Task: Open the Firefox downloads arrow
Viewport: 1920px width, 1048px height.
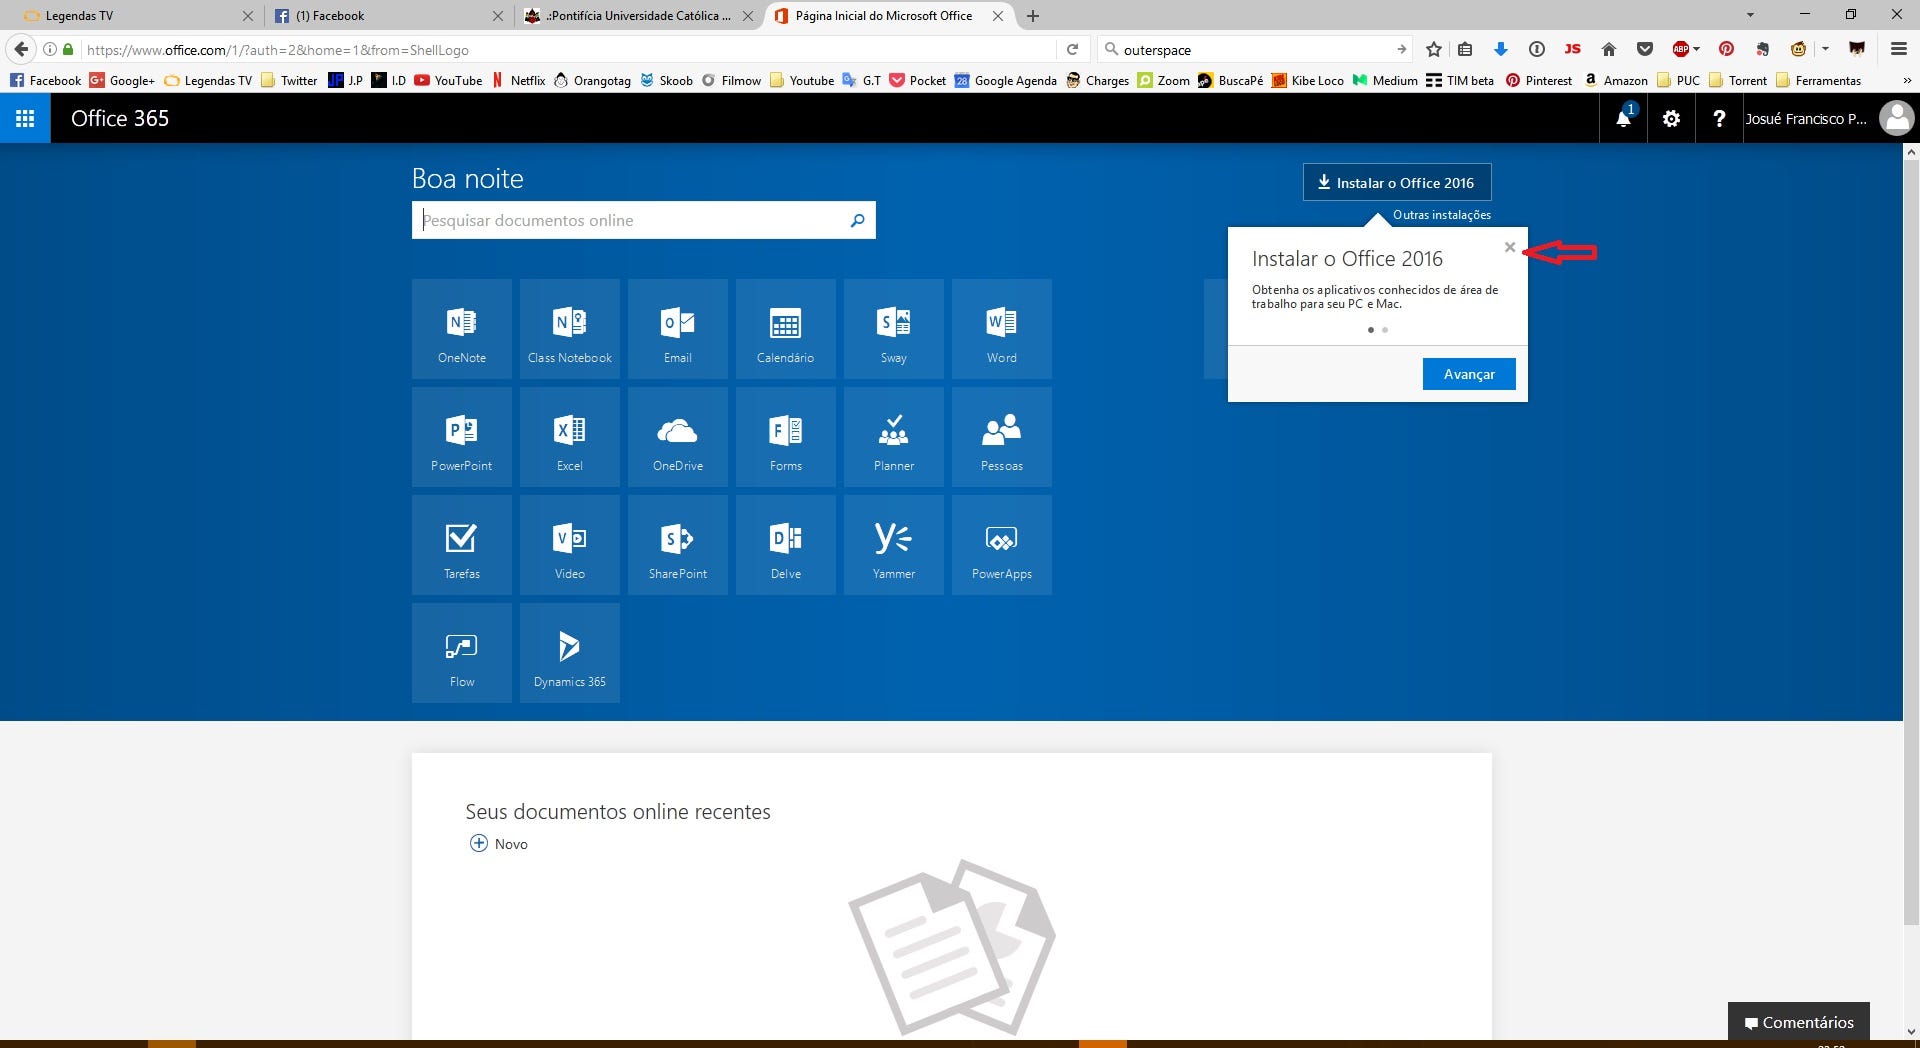Action: point(1500,49)
